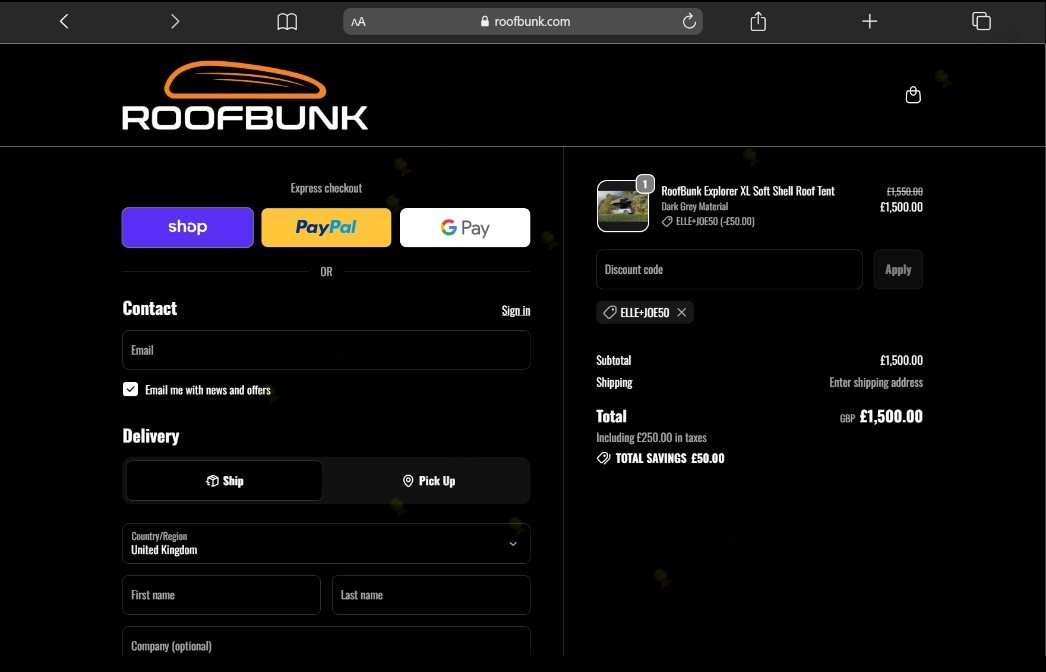Click the Discount code input field
This screenshot has width=1046, height=672.
(729, 270)
